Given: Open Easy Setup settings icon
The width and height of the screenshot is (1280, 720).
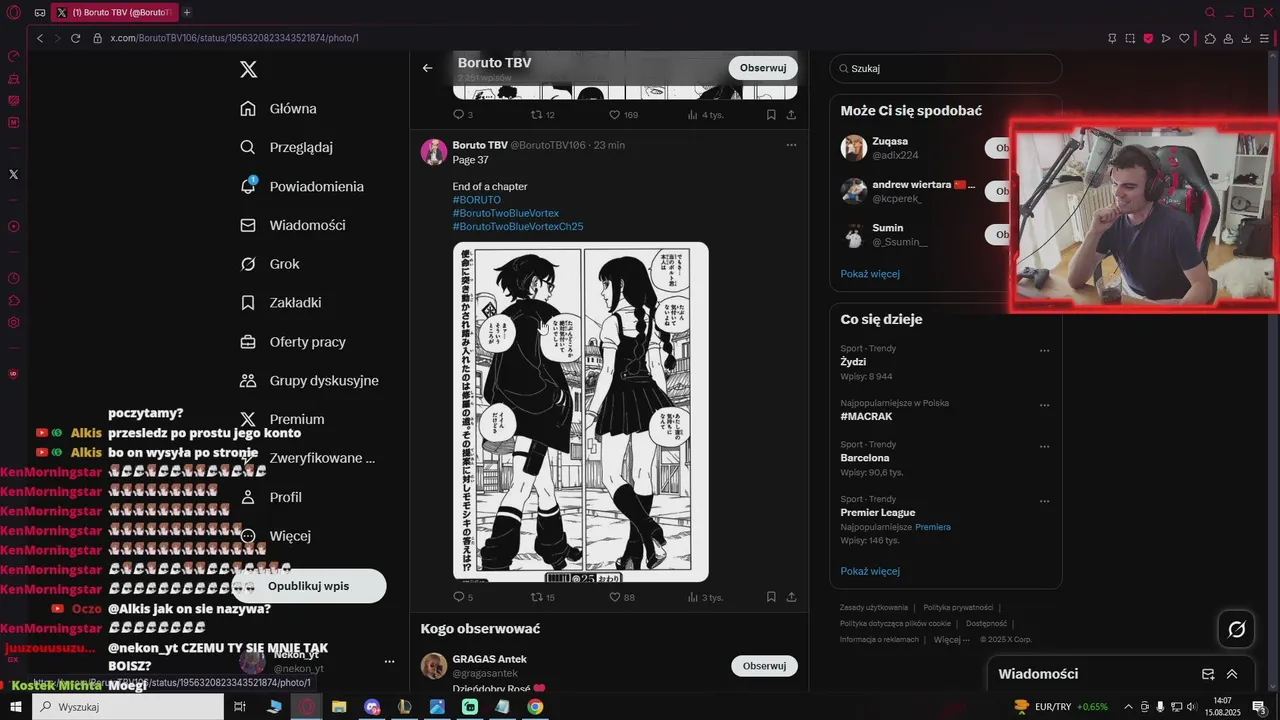Looking at the screenshot, I should (1265, 38).
